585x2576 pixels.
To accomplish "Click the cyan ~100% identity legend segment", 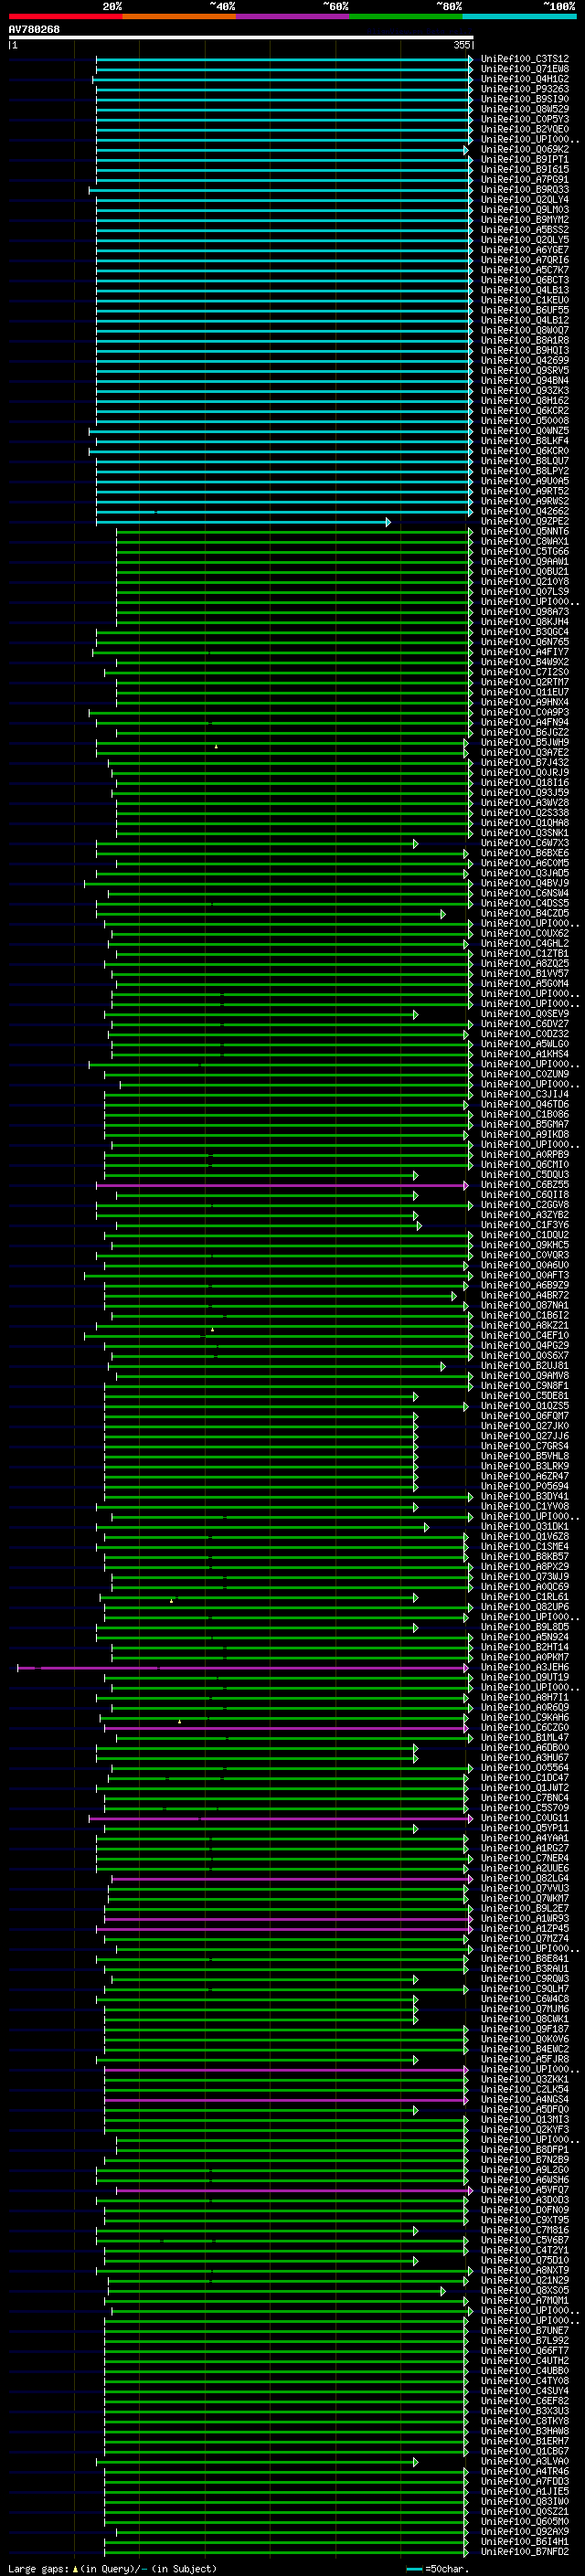I will point(518,16).
